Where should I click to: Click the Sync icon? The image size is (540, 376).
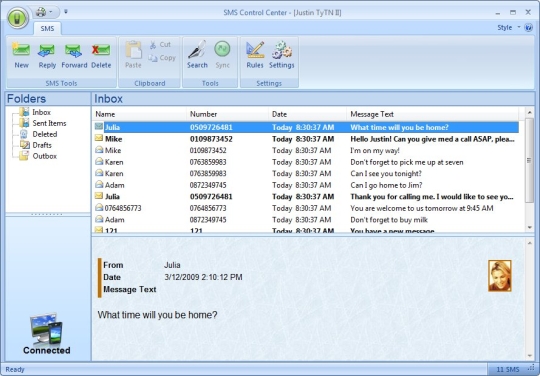coord(222,49)
